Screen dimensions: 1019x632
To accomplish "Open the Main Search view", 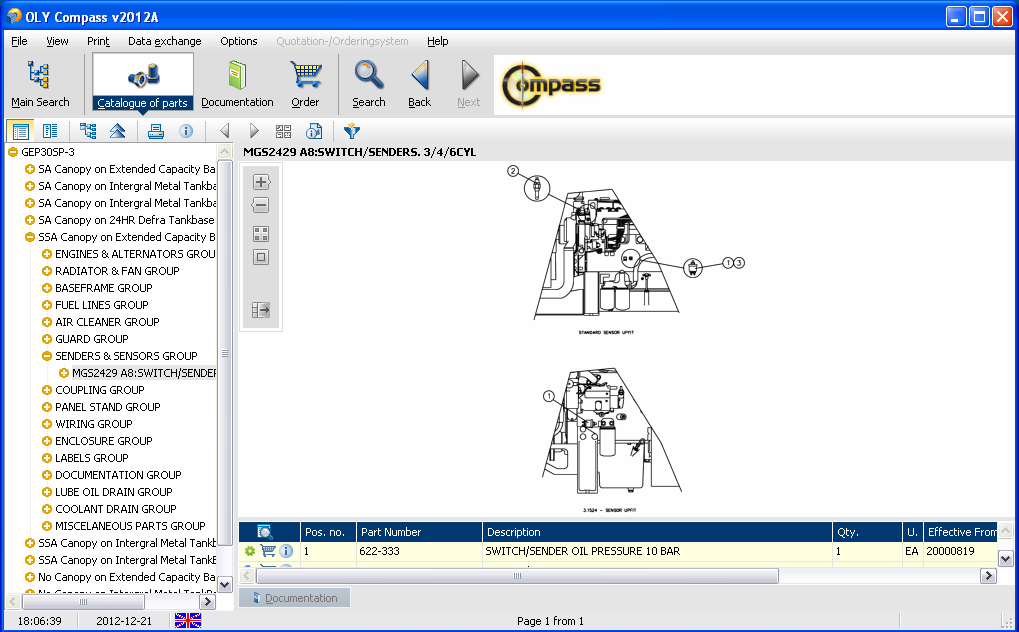I will [x=40, y=84].
